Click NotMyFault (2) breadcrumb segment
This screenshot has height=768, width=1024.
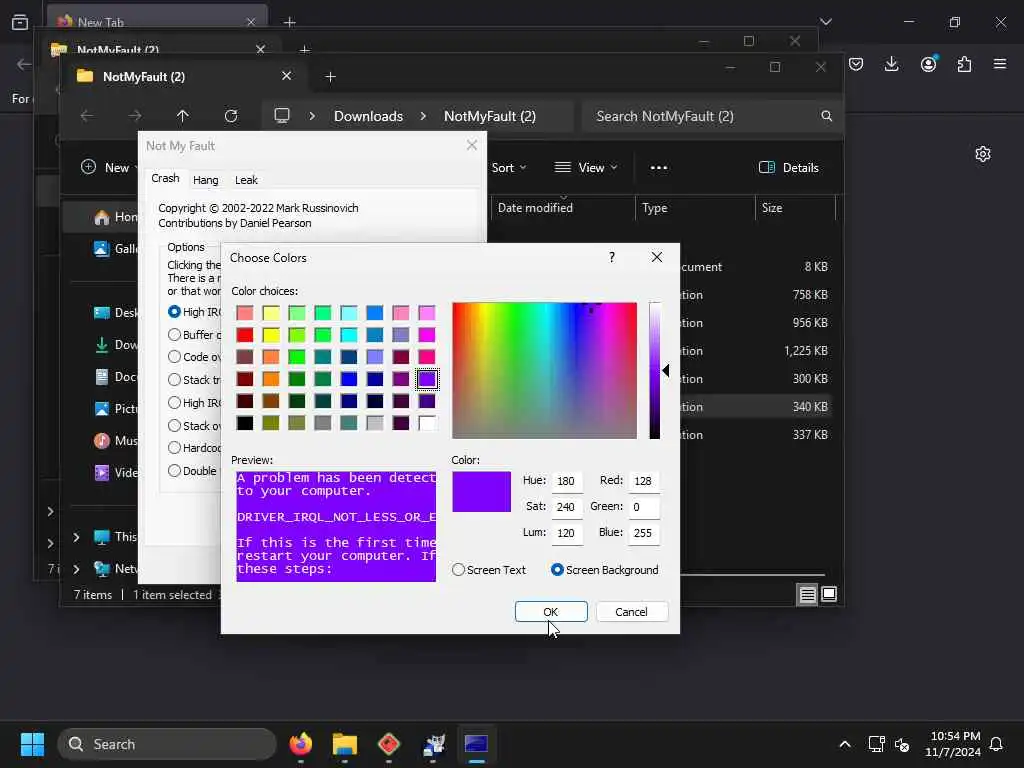pos(490,116)
